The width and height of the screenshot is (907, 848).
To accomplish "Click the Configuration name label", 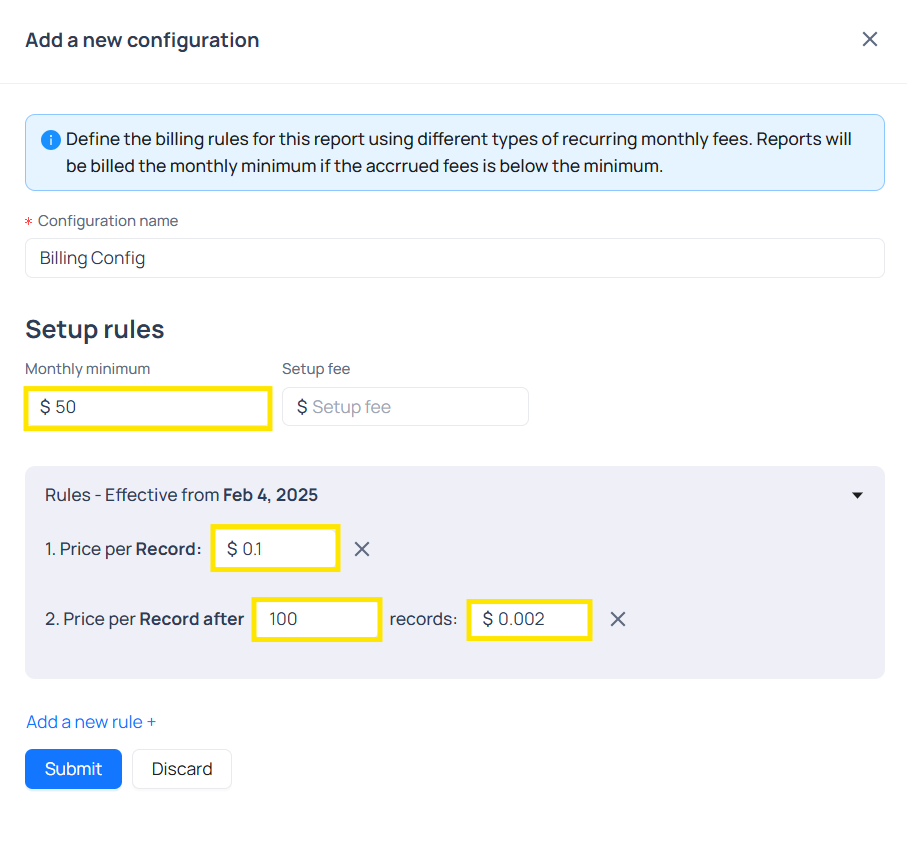I will point(108,221).
